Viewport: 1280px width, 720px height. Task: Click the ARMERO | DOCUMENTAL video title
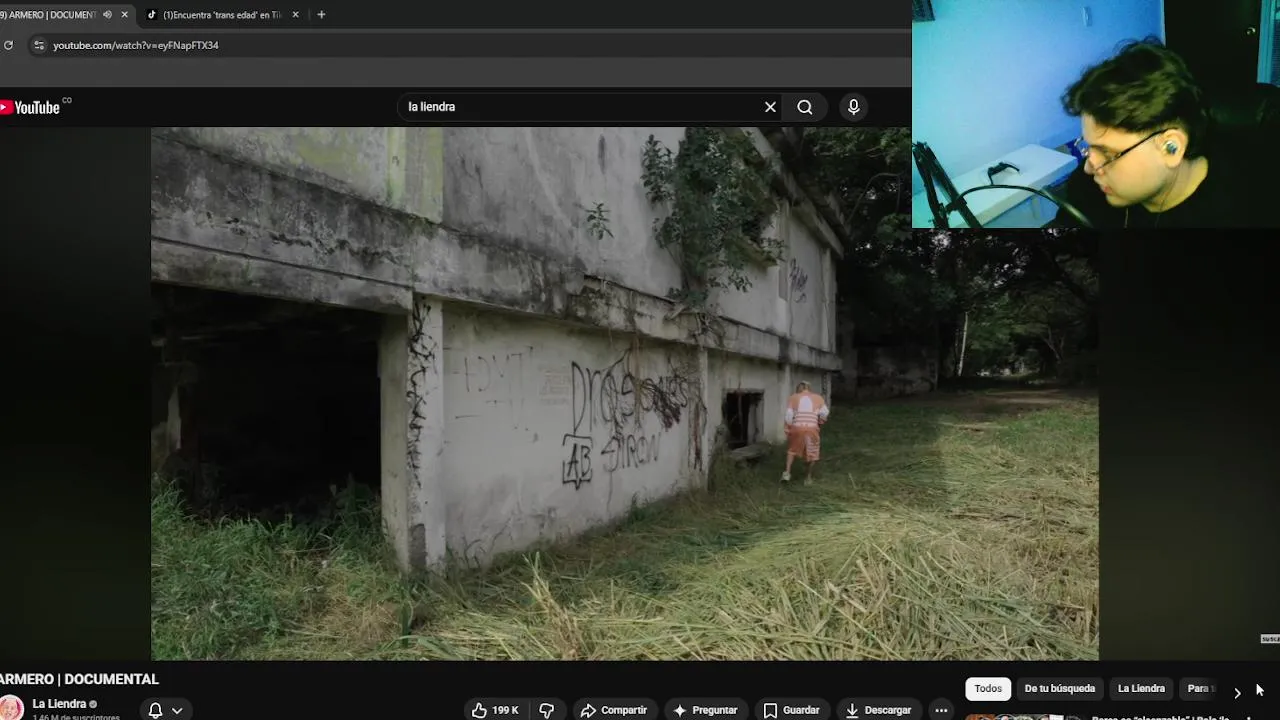pyautogui.click(x=79, y=679)
